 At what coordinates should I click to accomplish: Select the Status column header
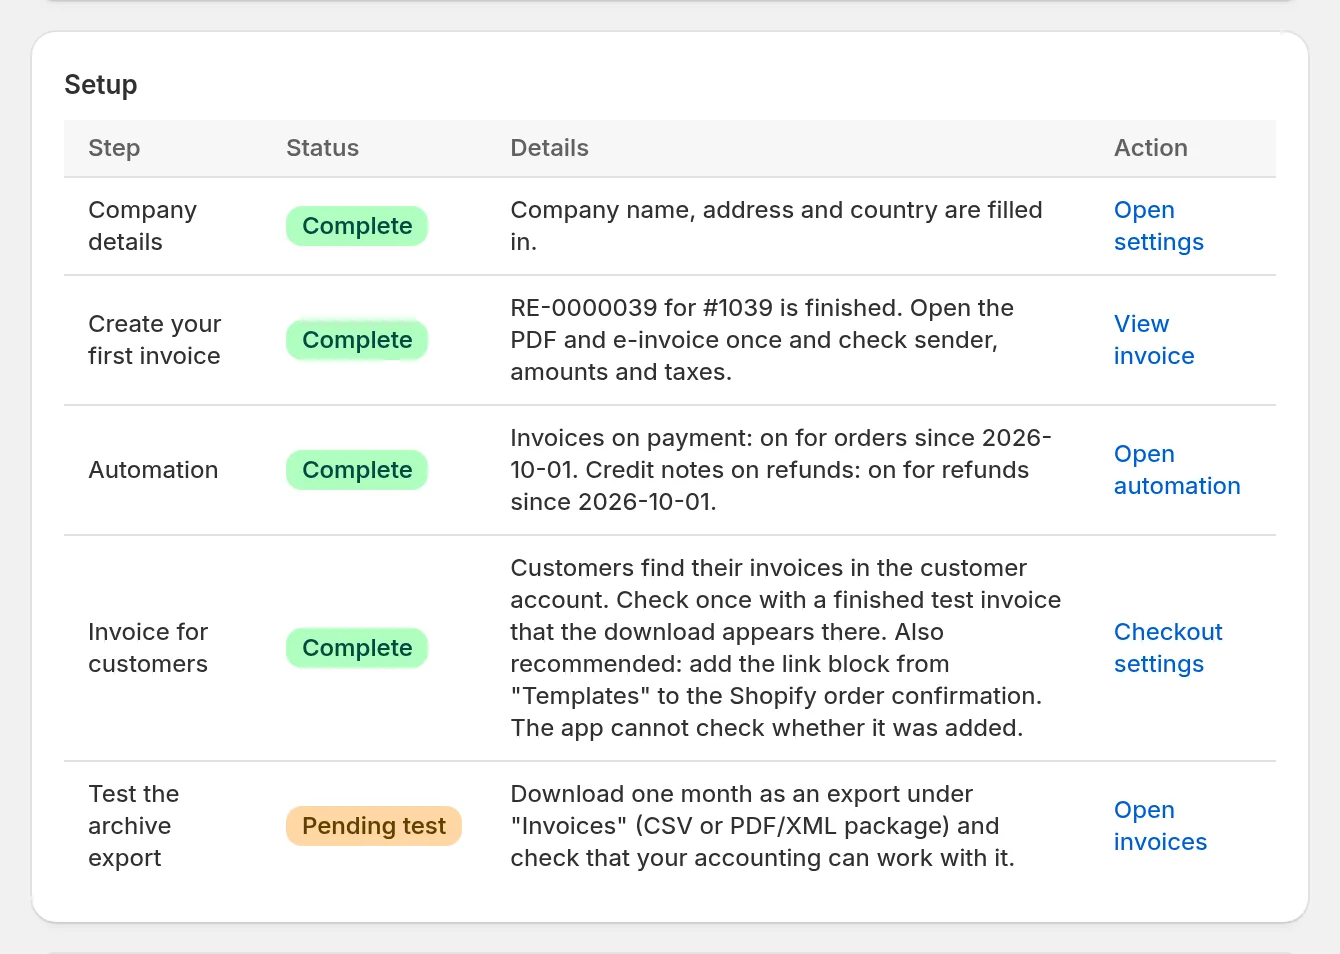point(322,148)
